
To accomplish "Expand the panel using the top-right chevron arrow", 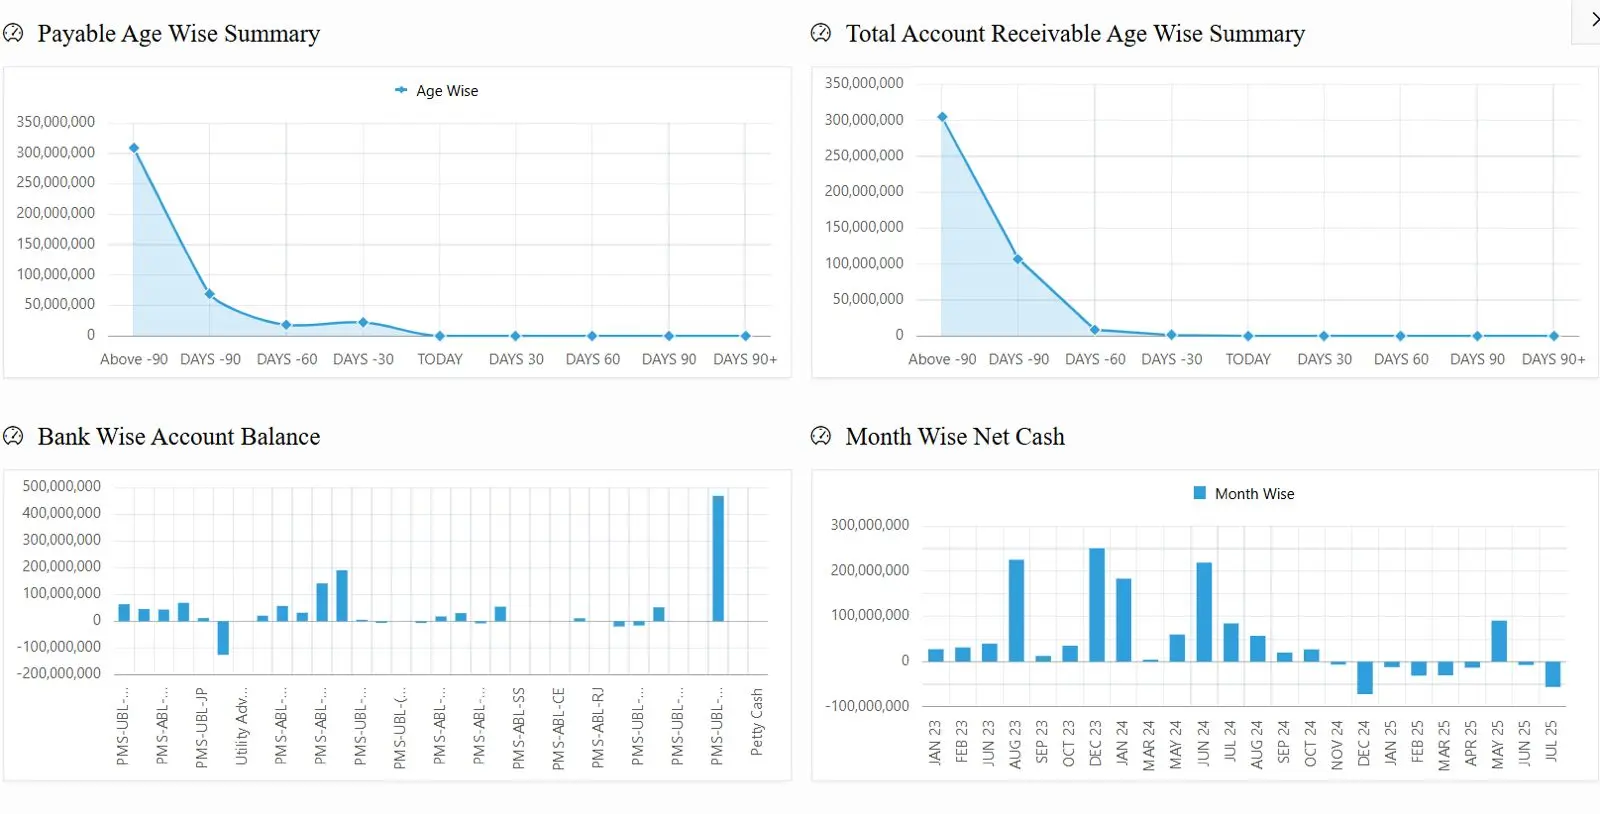I will pyautogui.click(x=1592, y=19).
